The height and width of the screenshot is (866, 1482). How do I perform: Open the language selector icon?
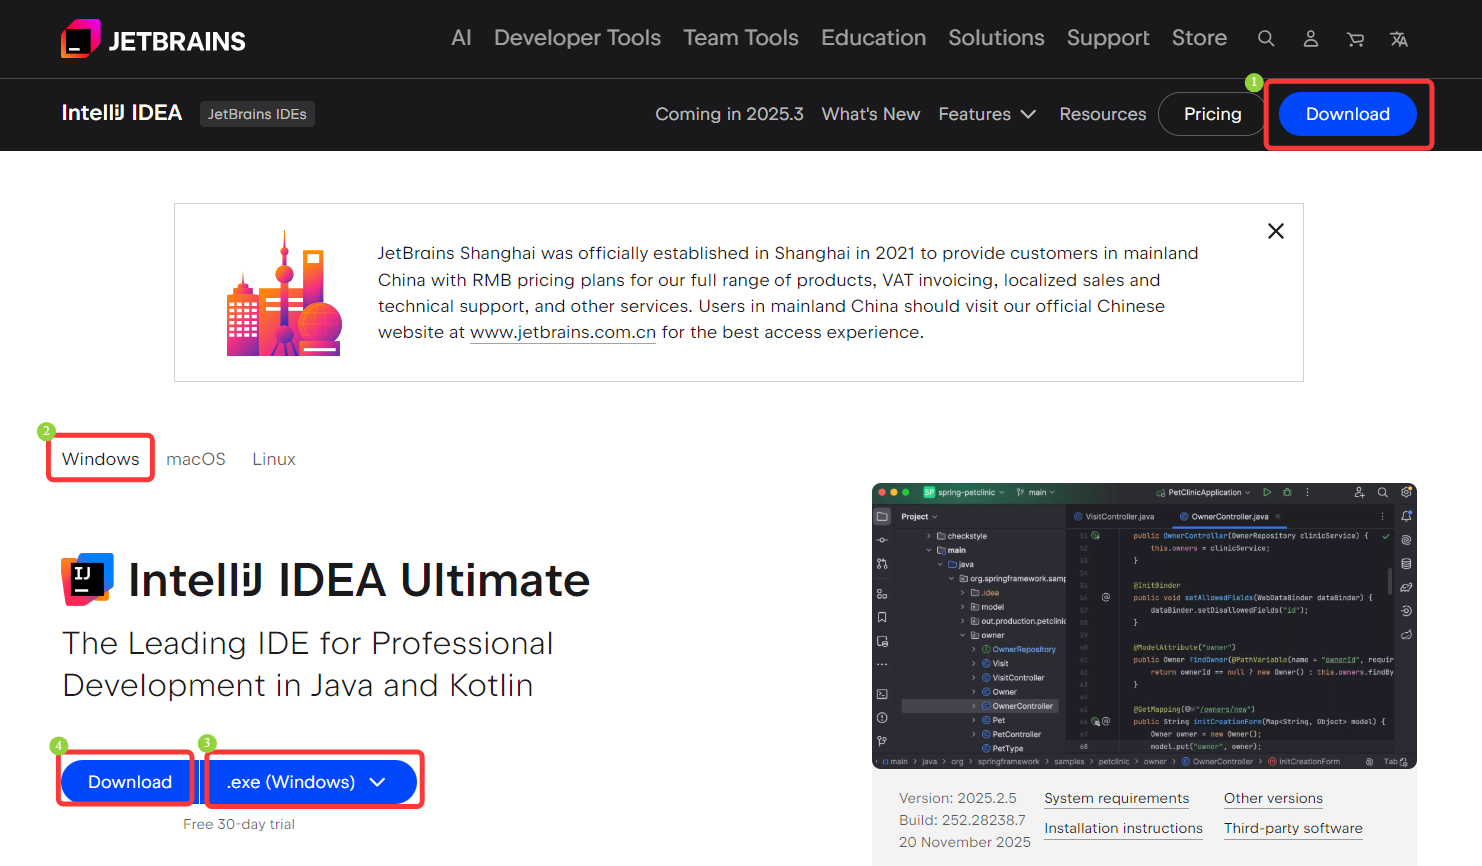pos(1399,39)
